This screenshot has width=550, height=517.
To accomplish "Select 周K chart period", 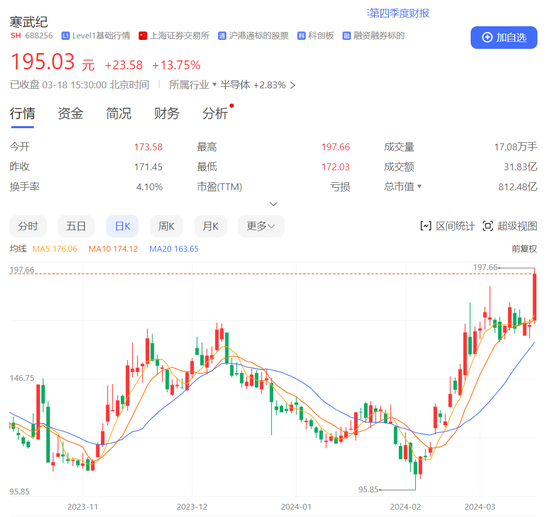I will pos(166,226).
